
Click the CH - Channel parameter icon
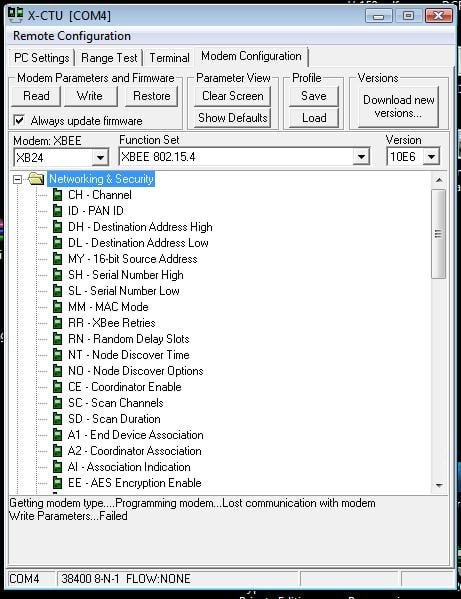(x=57, y=195)
